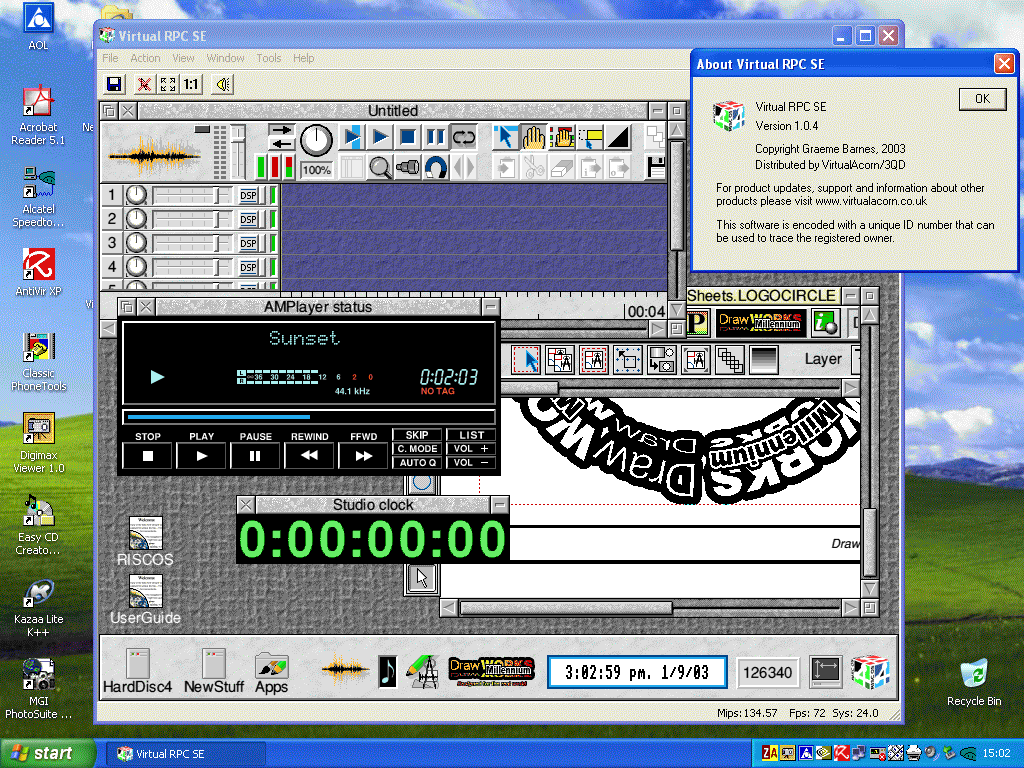Click the DSP button on track 4
The width and height of the screenshot is (1024, 768).
coord(248,267)
